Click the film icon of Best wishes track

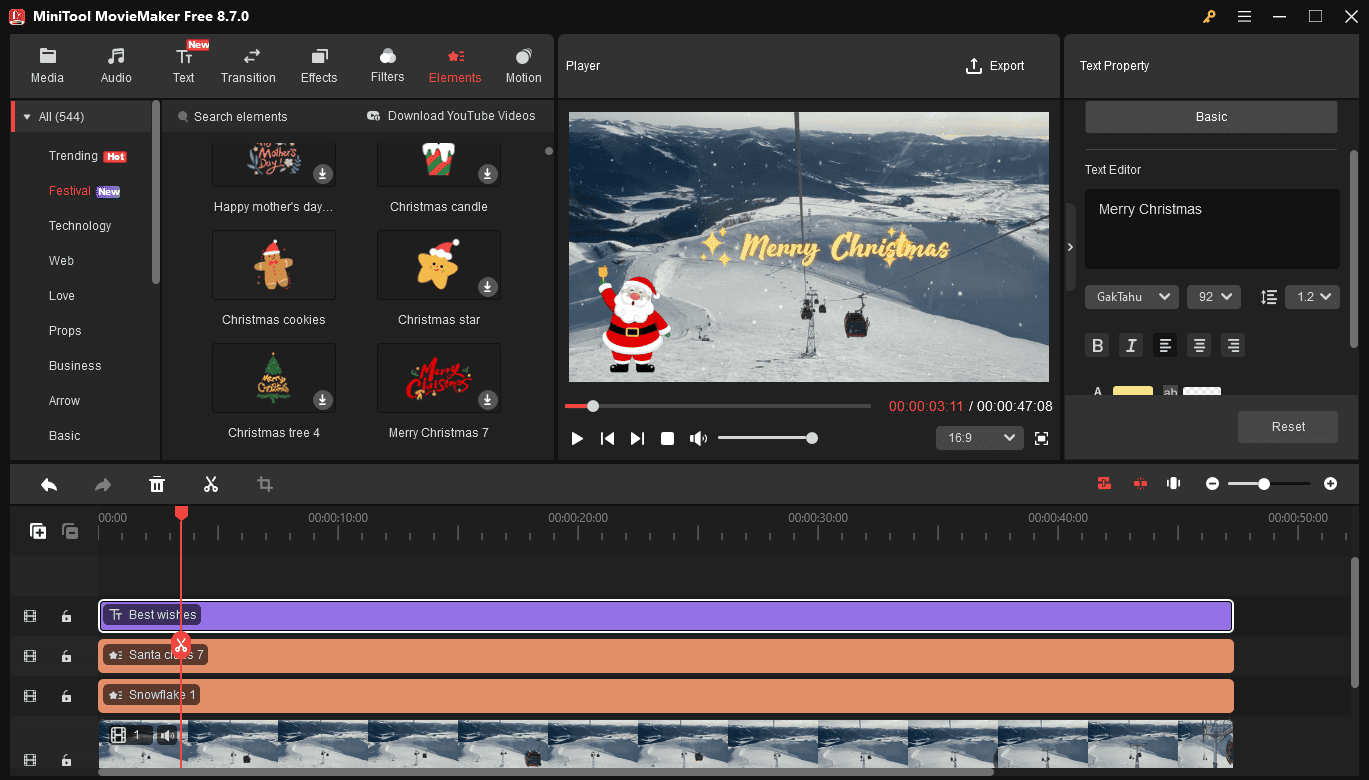tap(30, 616)
